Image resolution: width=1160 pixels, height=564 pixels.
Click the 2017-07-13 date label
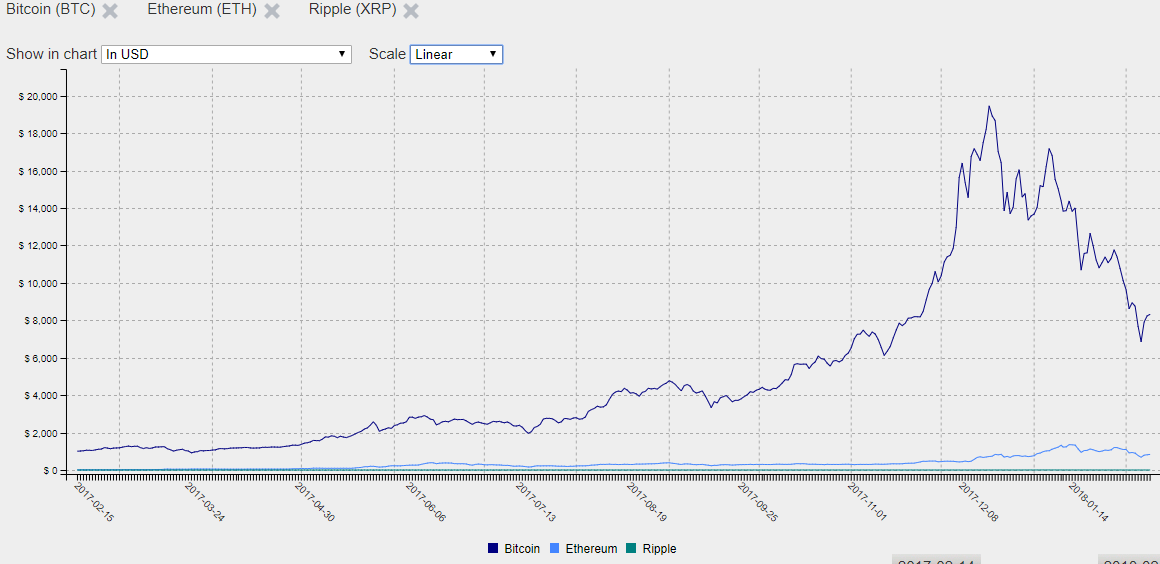[535, 502]
